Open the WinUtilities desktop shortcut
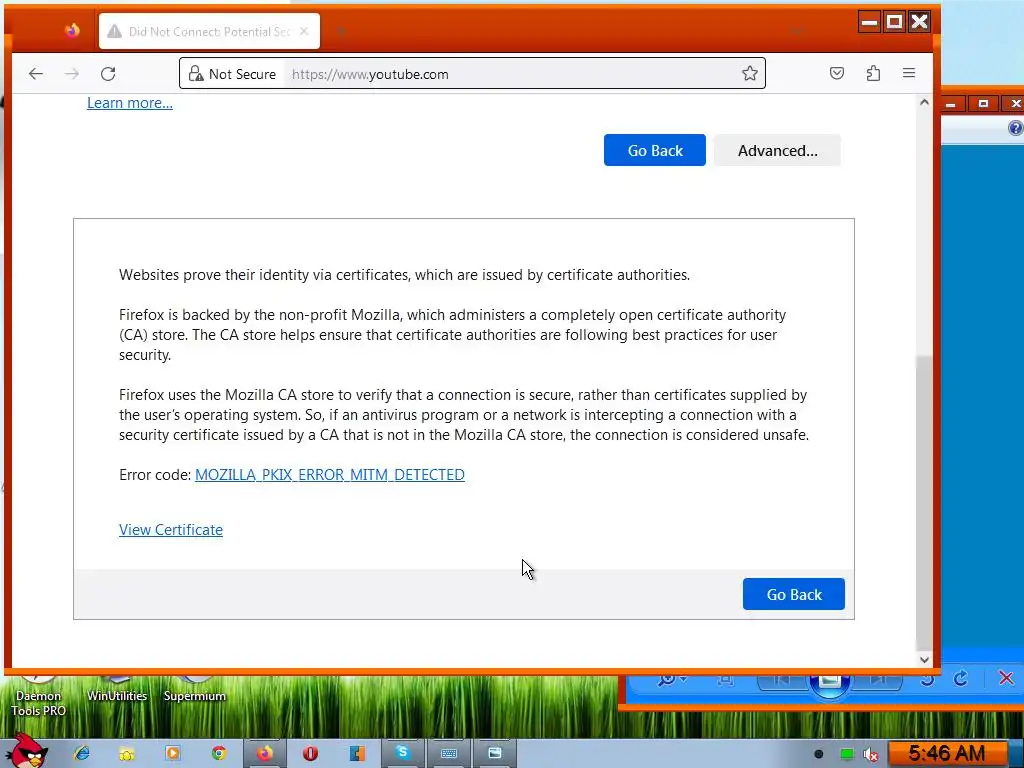The height and width of the screenshot is (768, 1024). (x=118, y=689)
